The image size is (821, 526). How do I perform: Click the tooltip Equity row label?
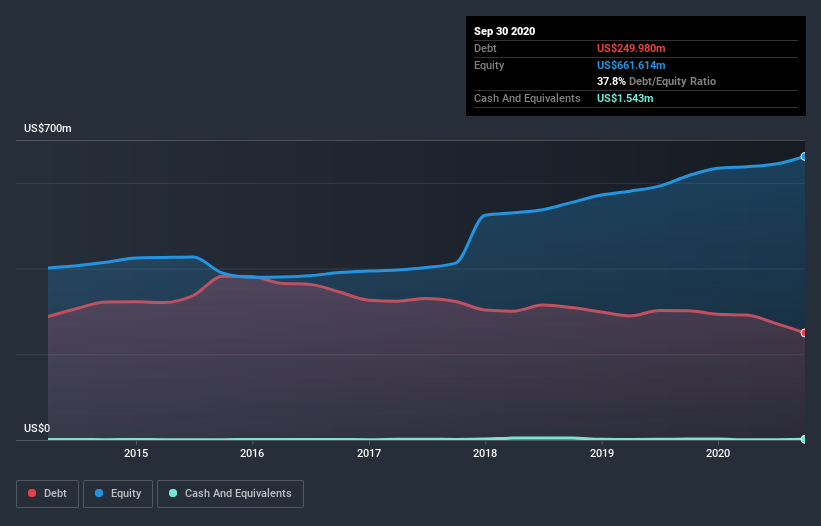tap(489, 65)
